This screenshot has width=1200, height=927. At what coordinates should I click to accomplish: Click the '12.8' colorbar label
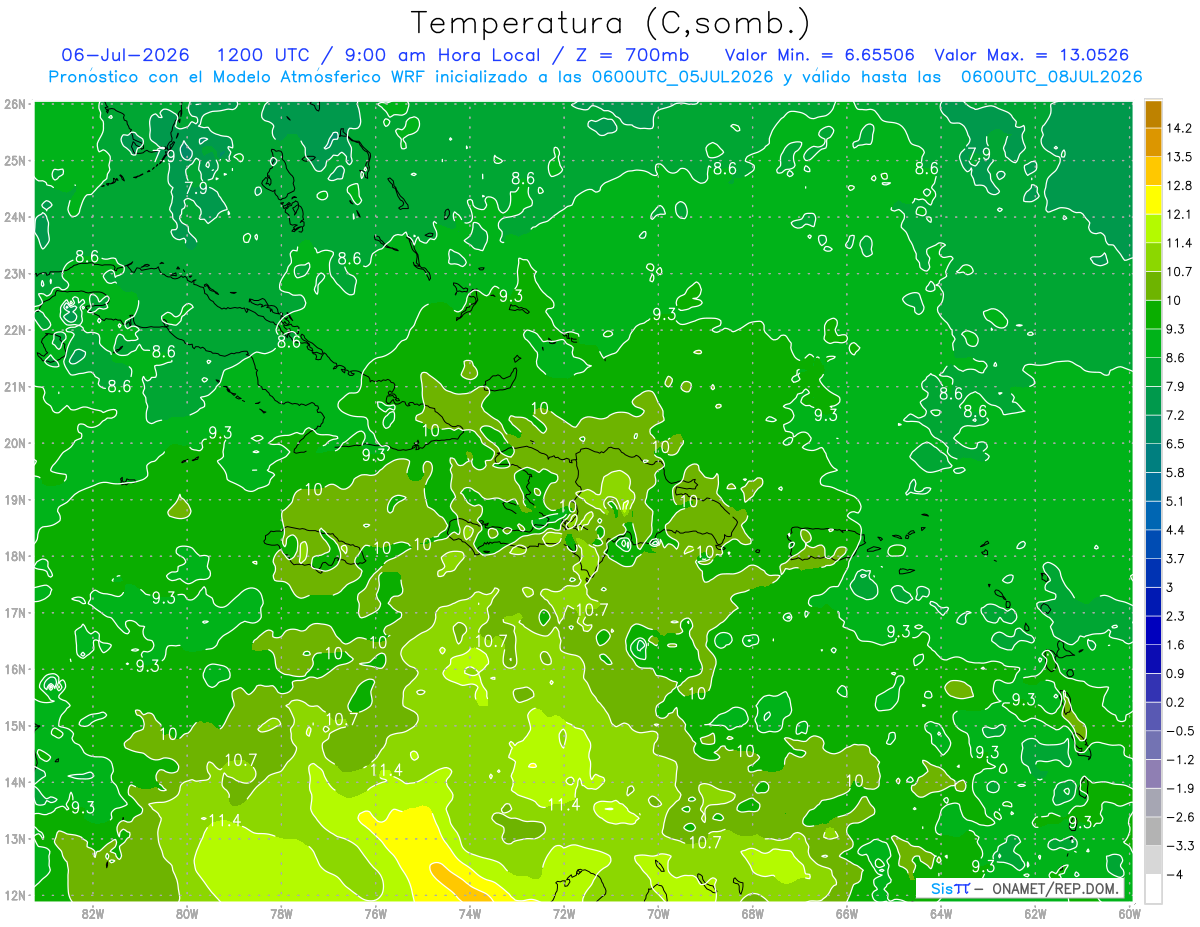(1179, 185)
